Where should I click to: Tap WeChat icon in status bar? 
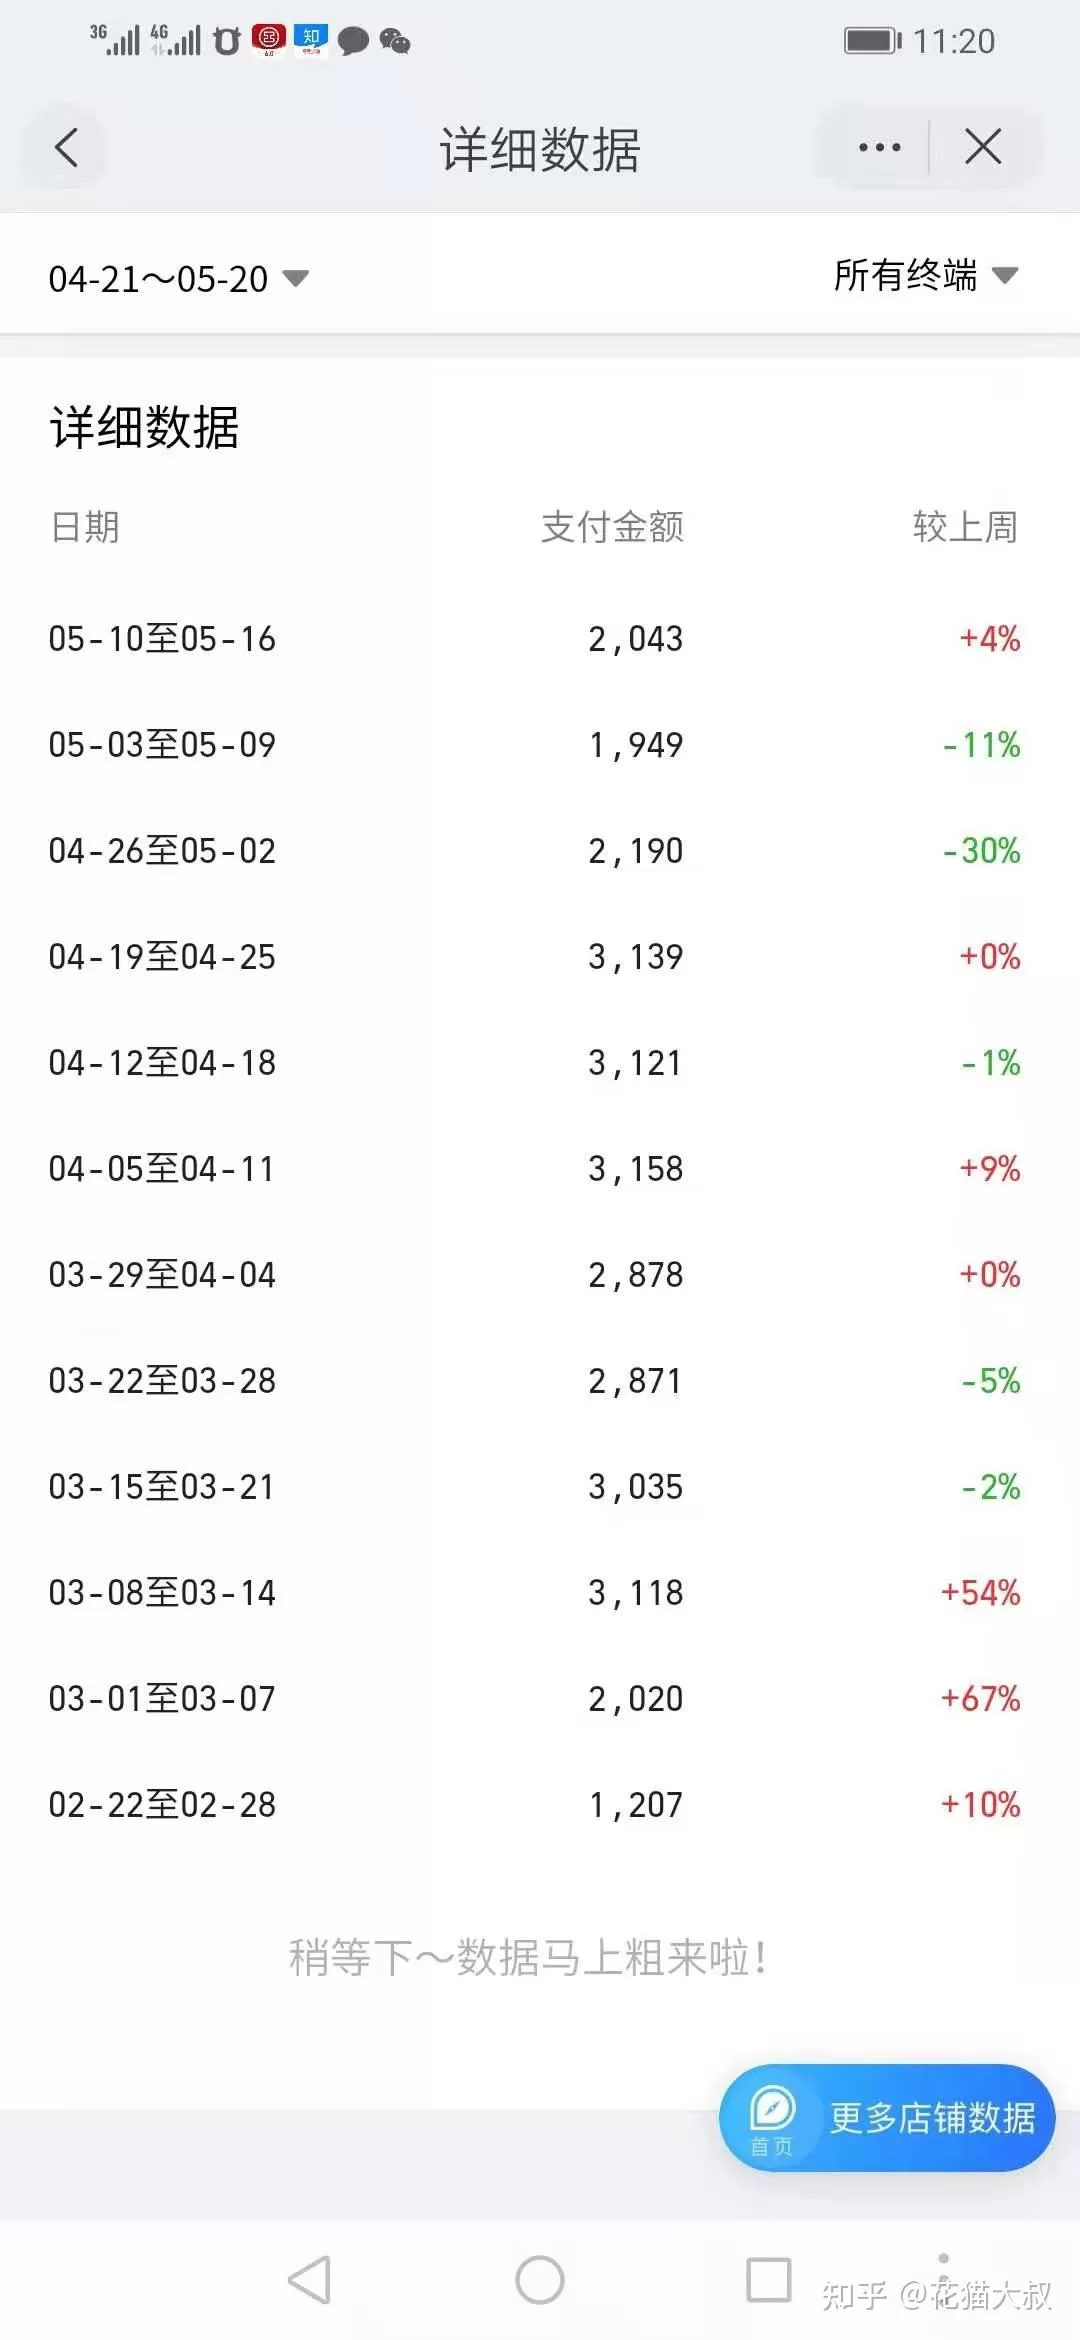click(395, 41)
